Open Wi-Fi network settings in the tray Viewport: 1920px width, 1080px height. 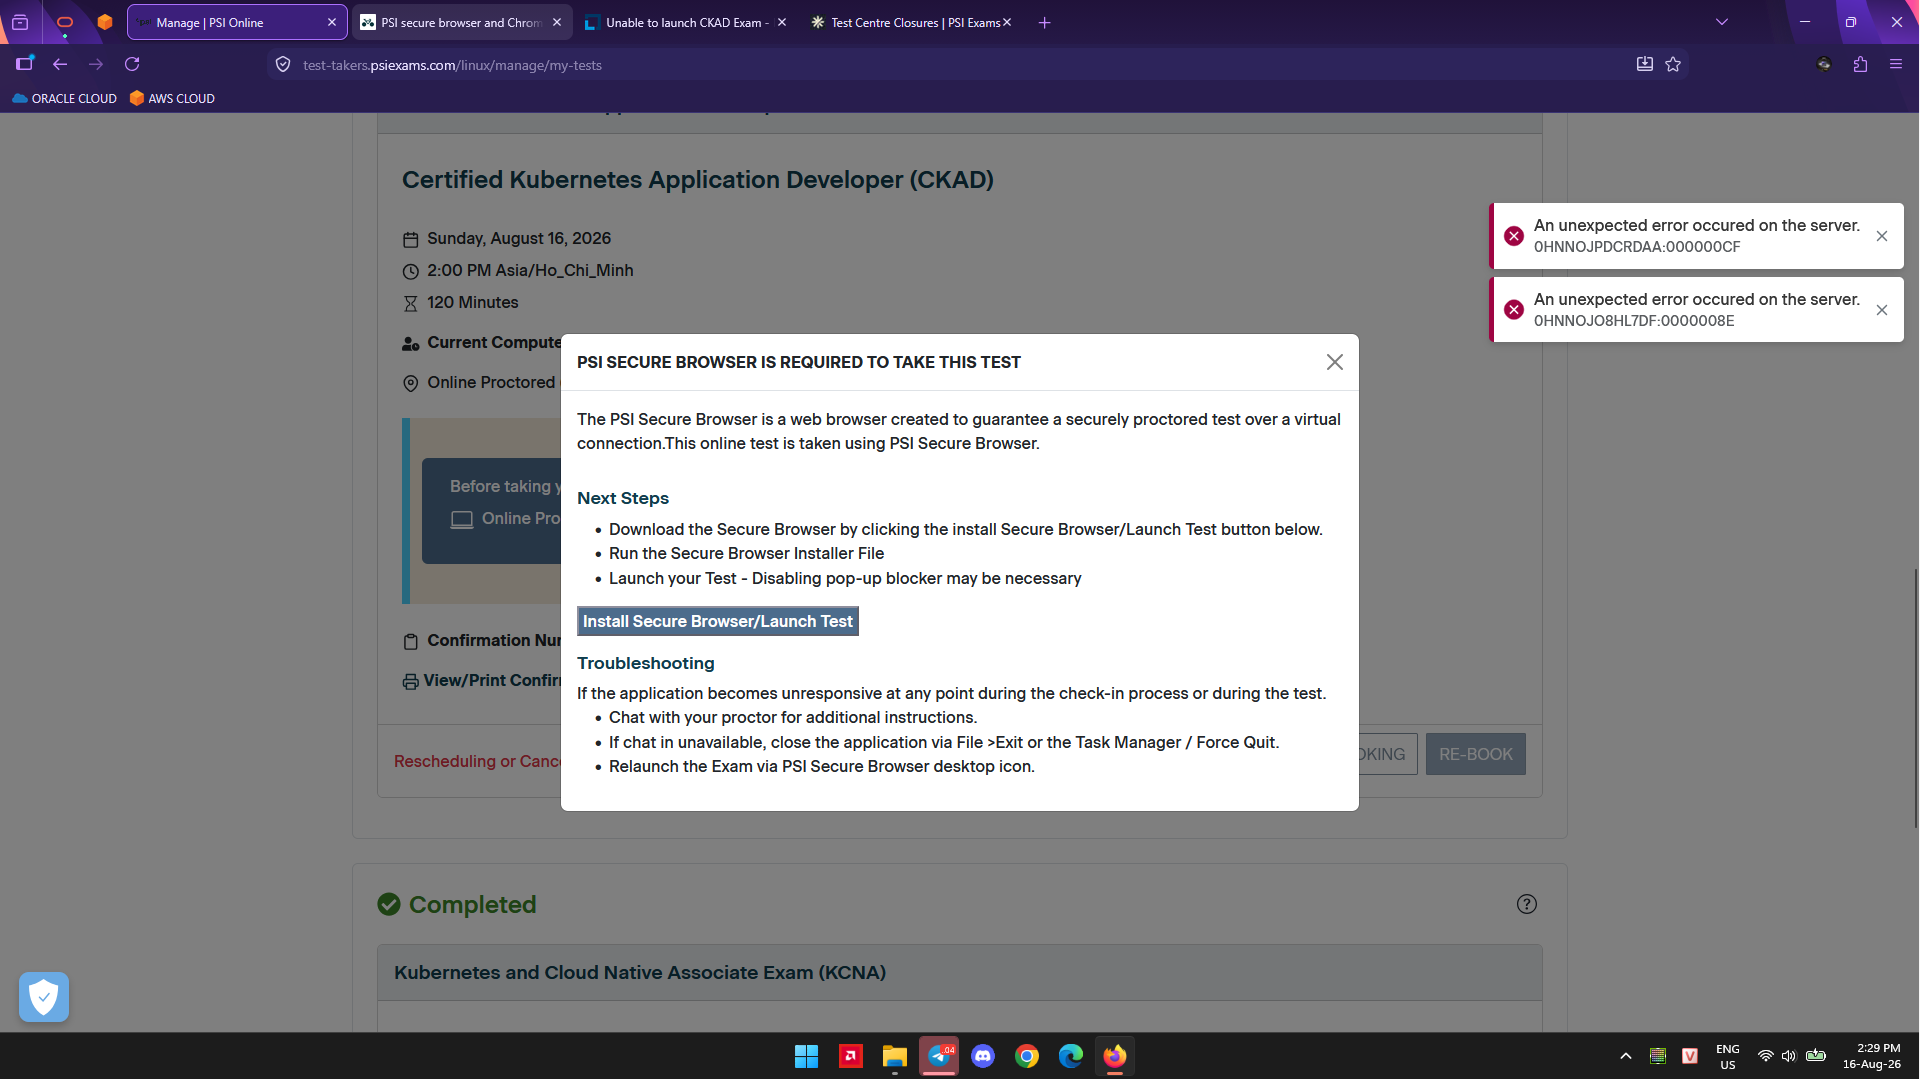pos(1766,1056)
